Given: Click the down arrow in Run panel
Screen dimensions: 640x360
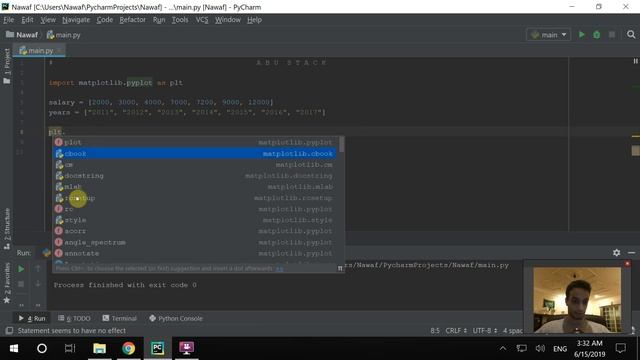Looking at the screenshot, I should pyautogui.click(x=38, y=284).
